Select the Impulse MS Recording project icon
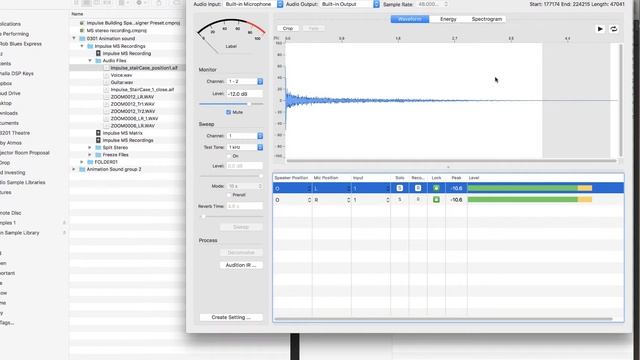Viewport: 640px width, 360px height. pyautogui.click(x=98, y=53)
